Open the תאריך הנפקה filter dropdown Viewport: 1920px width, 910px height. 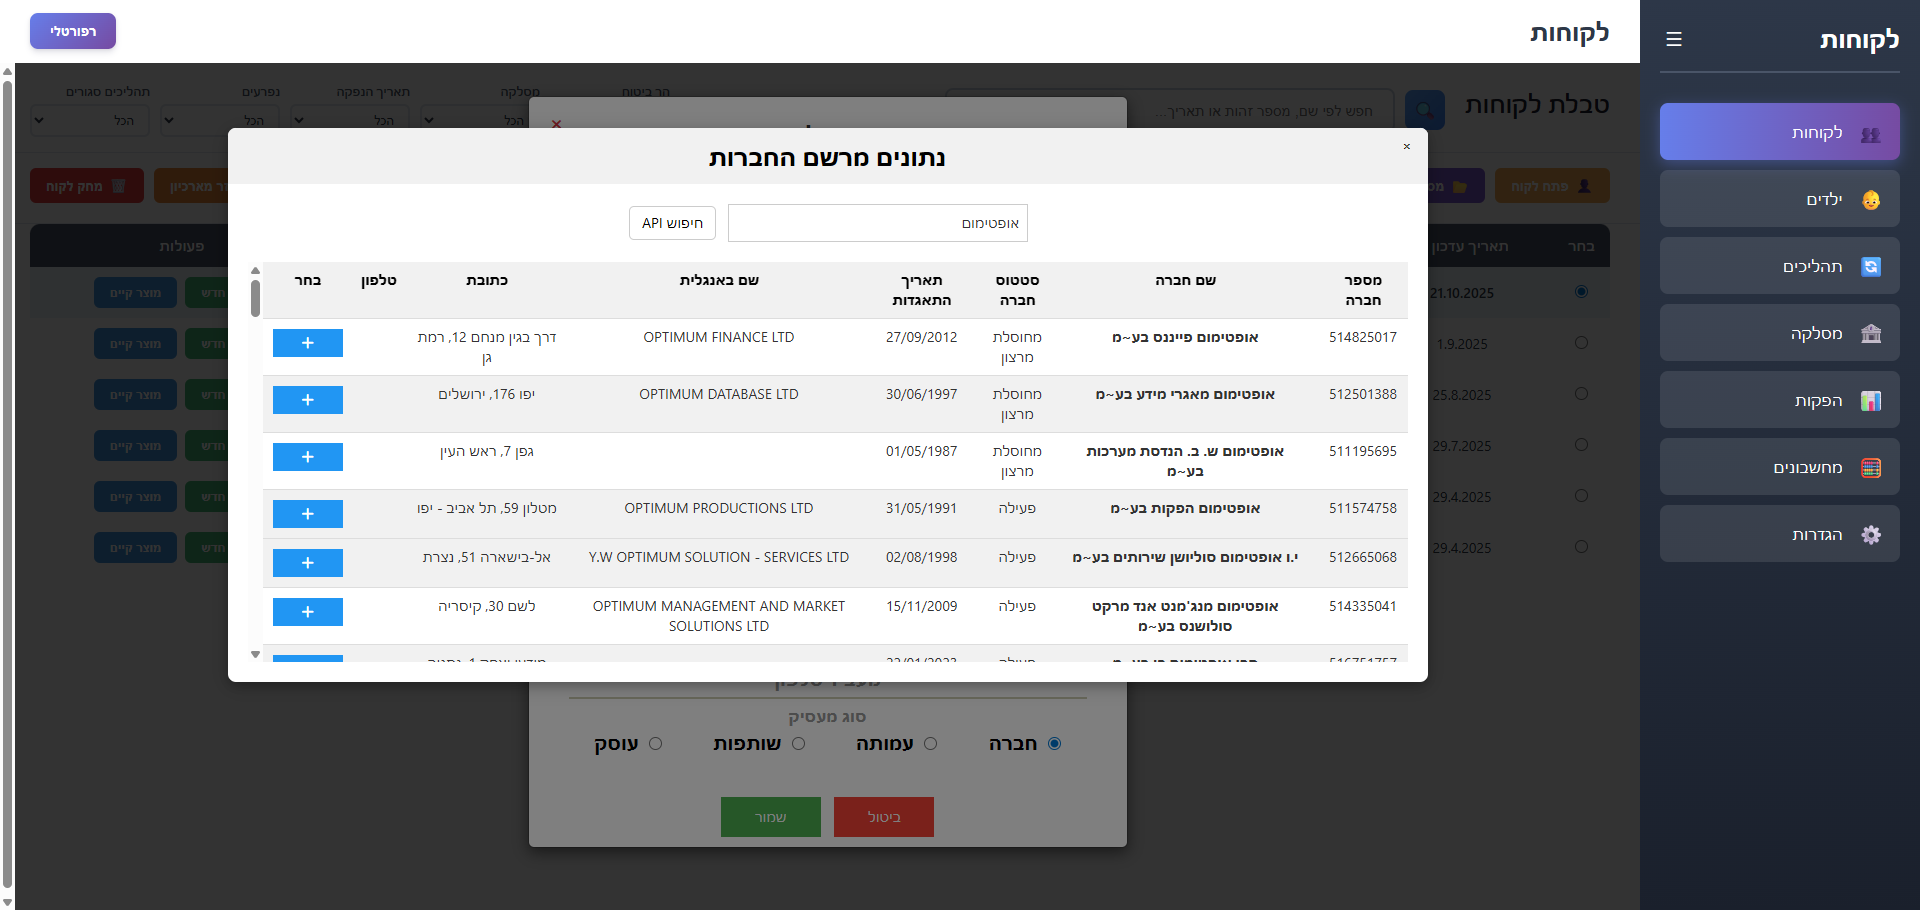[350, 121]
